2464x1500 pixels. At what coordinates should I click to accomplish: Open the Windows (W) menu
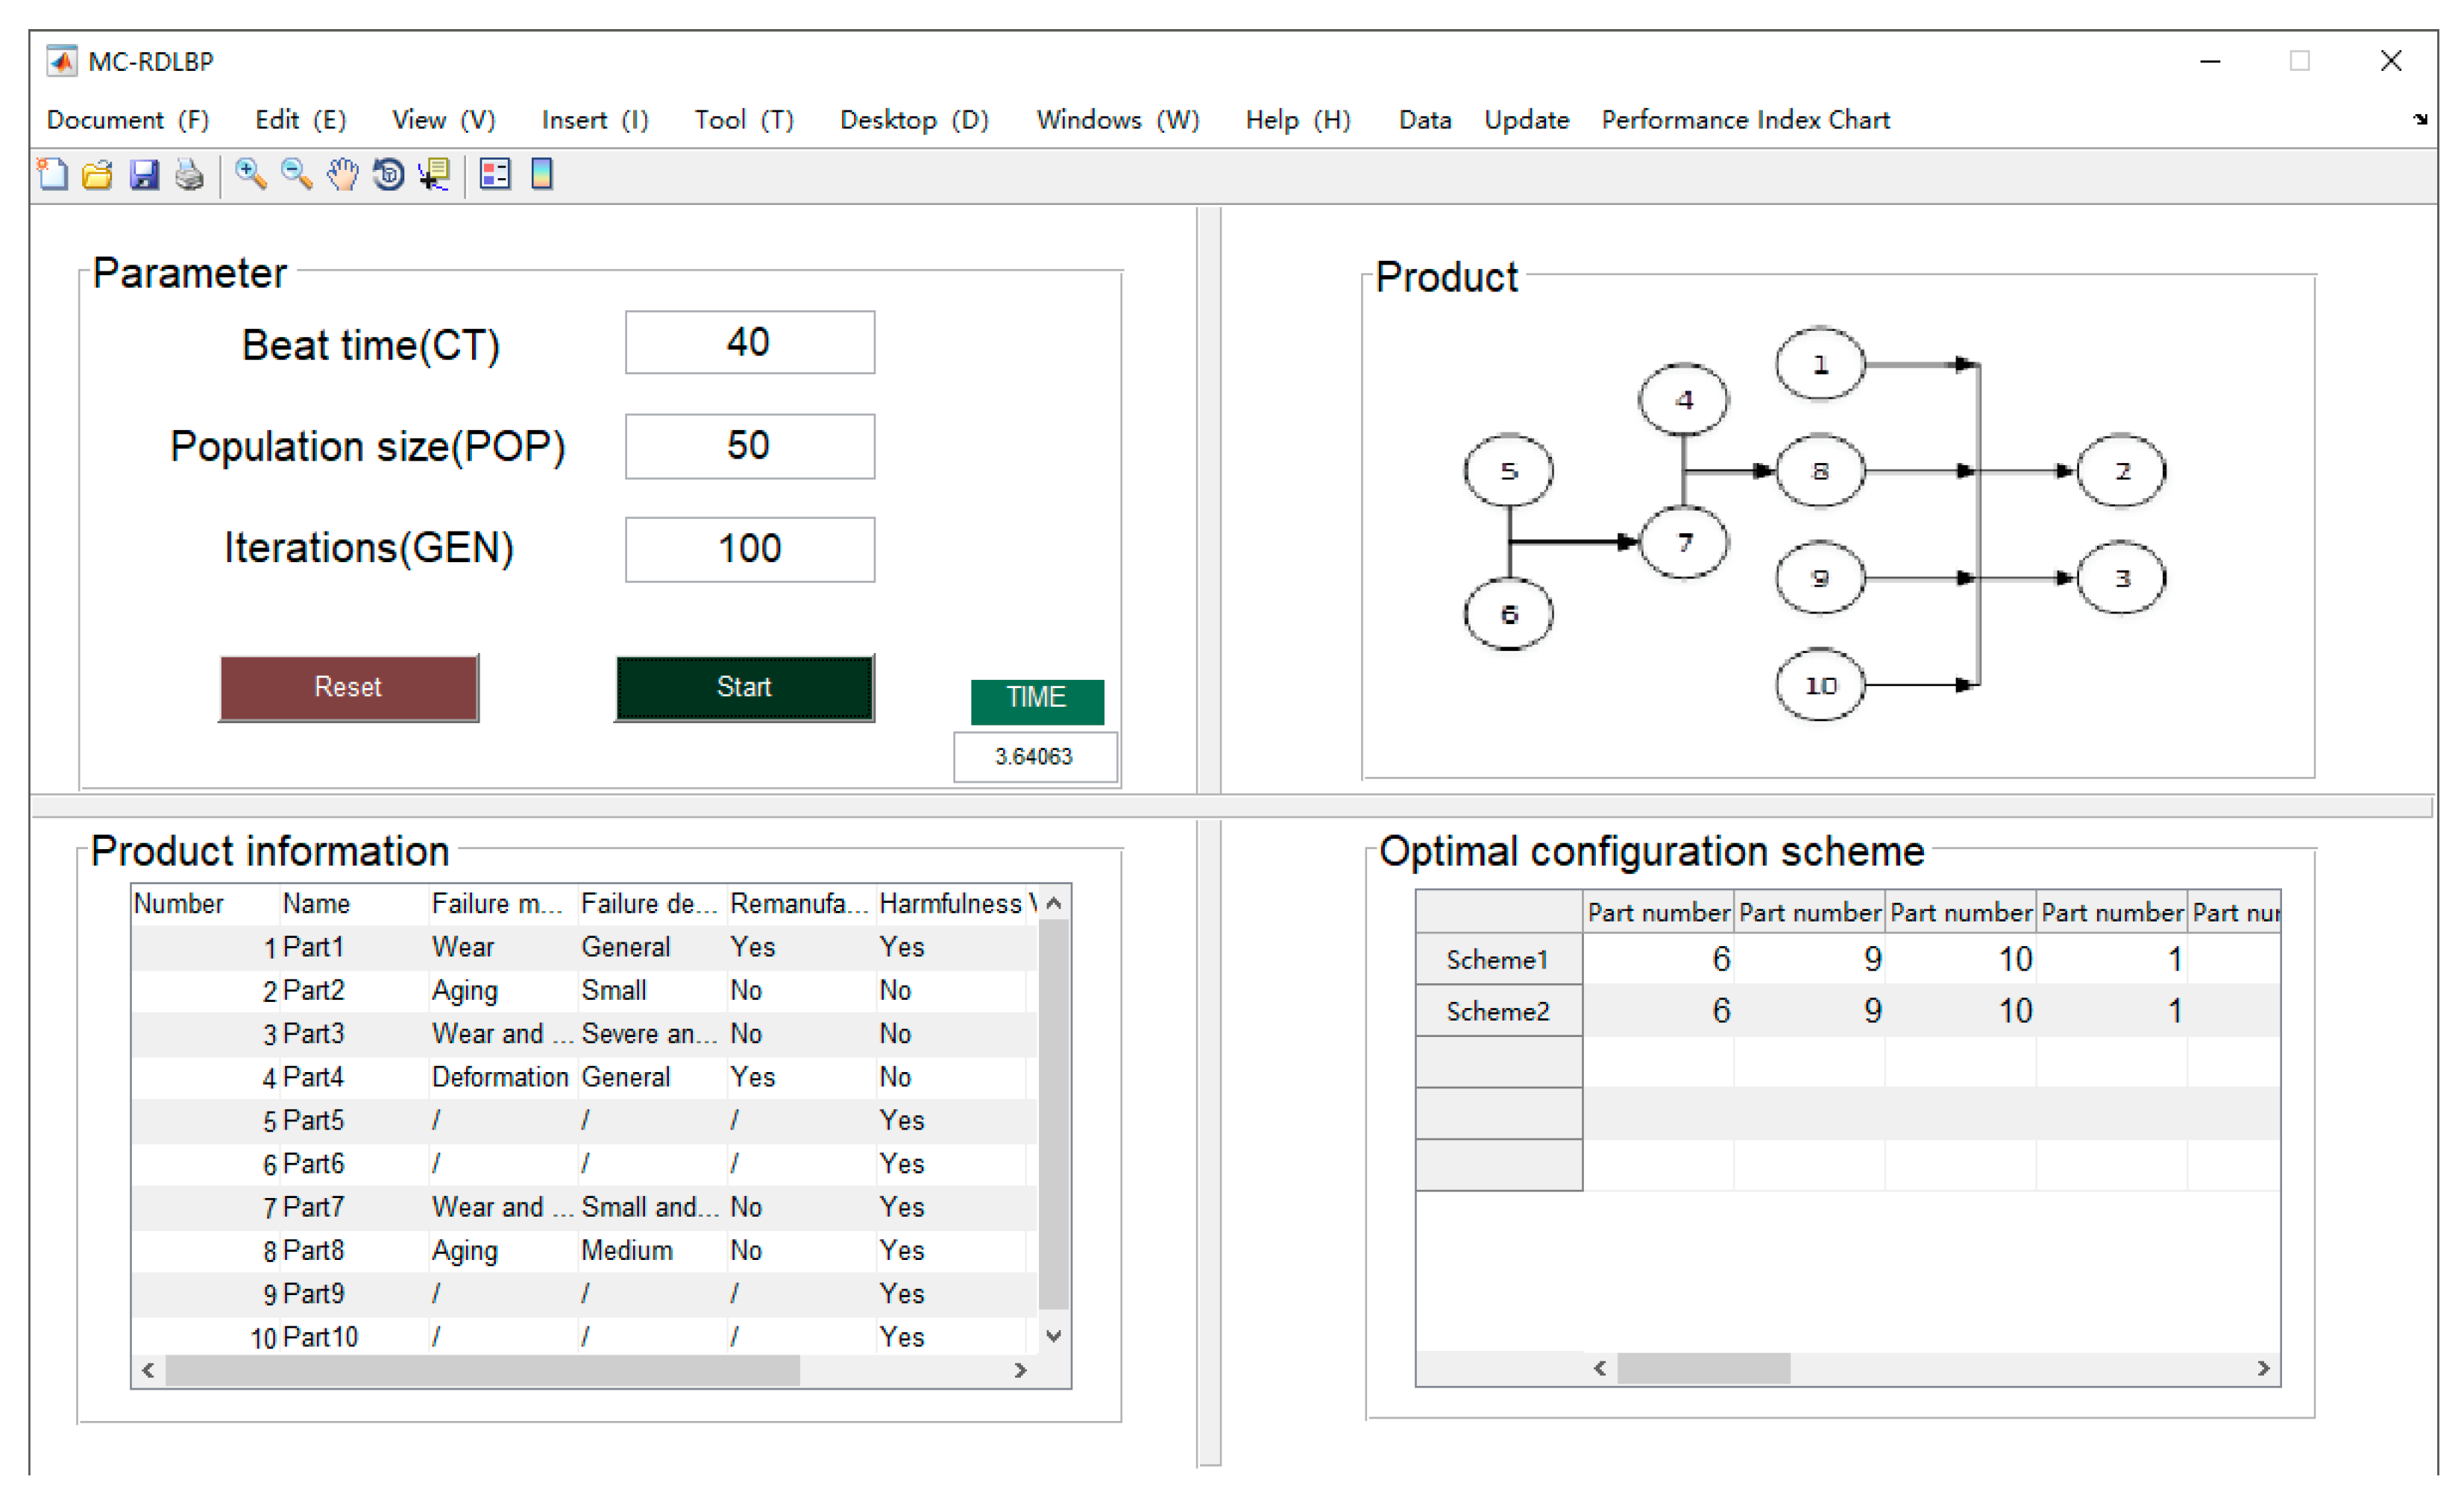(x=1118, y=120)
